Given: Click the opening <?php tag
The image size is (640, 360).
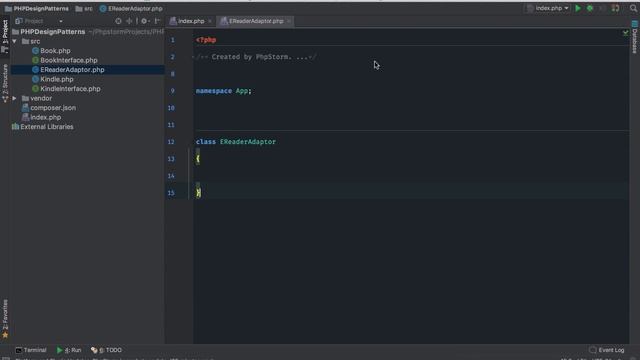Looking at the screenshot, I should point(206,40).
